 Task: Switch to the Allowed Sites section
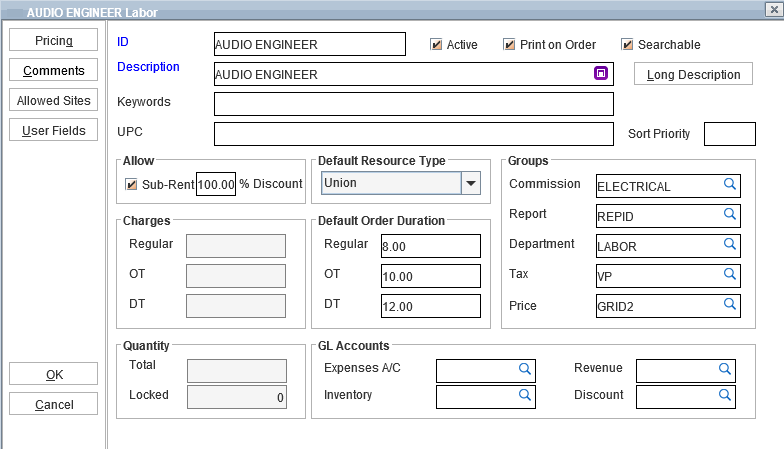coord(54,101)
